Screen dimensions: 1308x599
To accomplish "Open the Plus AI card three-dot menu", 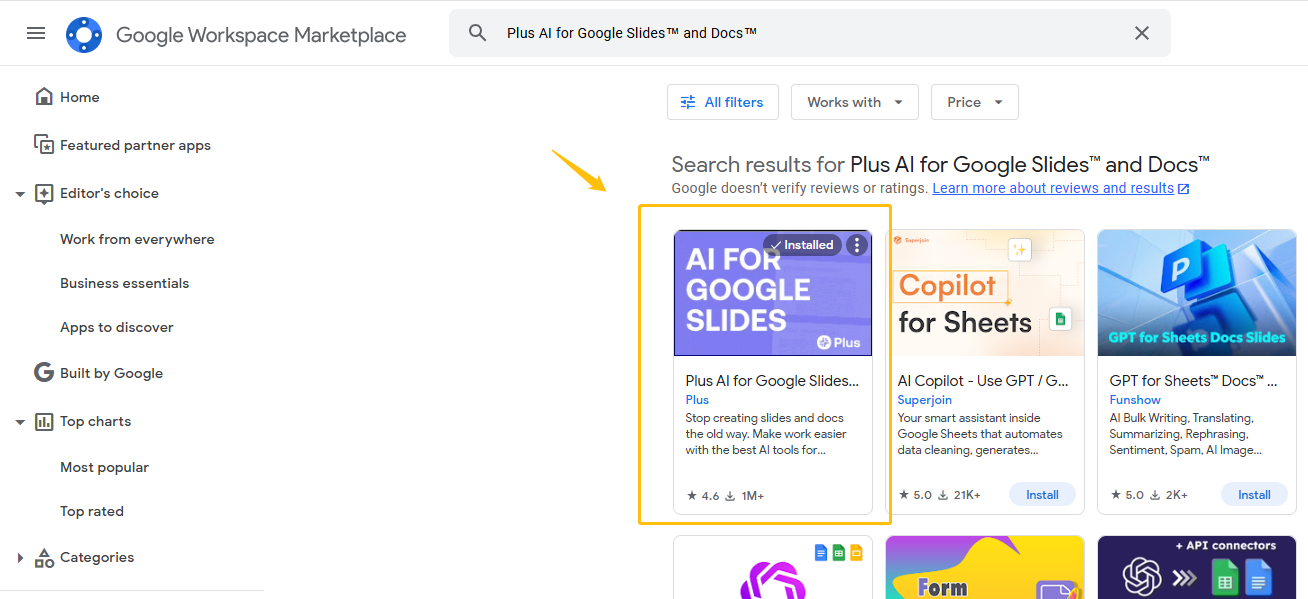I will point(857,245).
